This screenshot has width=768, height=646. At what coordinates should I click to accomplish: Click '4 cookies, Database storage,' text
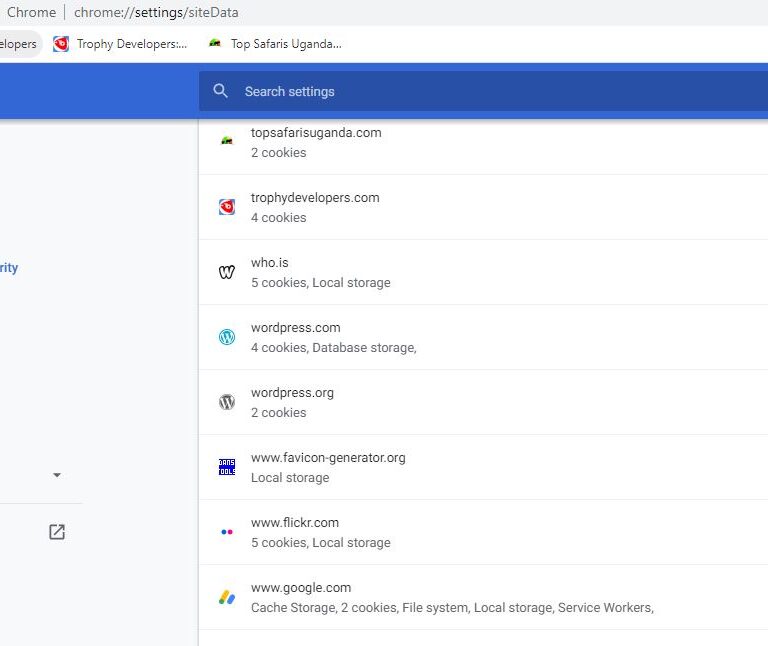click(x=334, y=348)
